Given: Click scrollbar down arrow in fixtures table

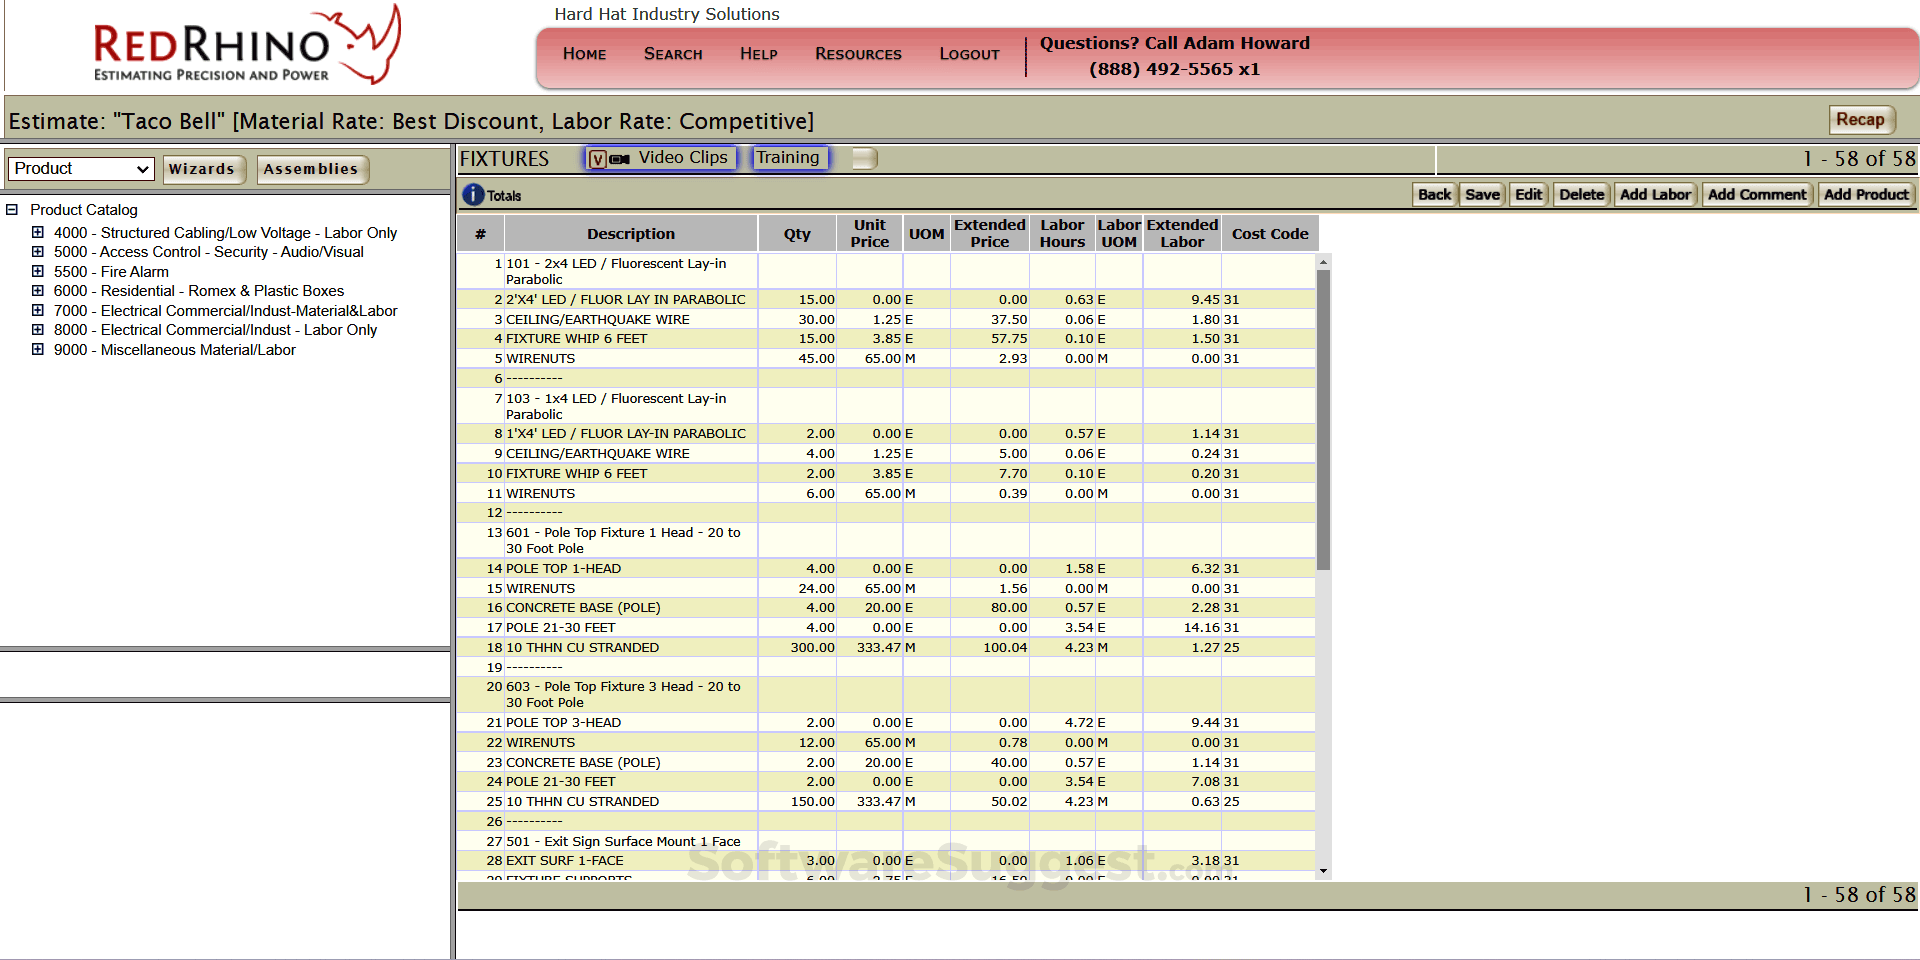Looking at the screenshot, I should tap(1323, 871).
